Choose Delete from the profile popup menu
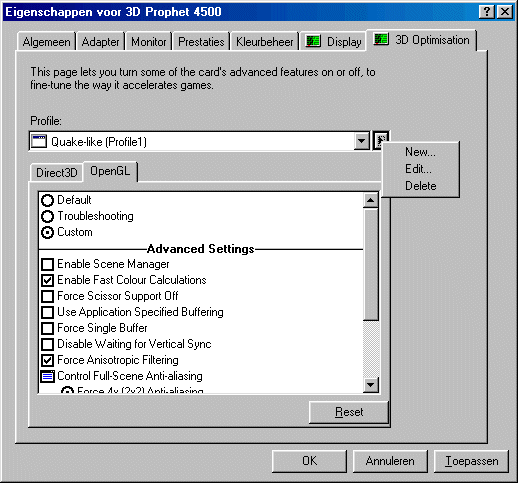The width and height of the screenshot is (518, 483). (420, 186)
